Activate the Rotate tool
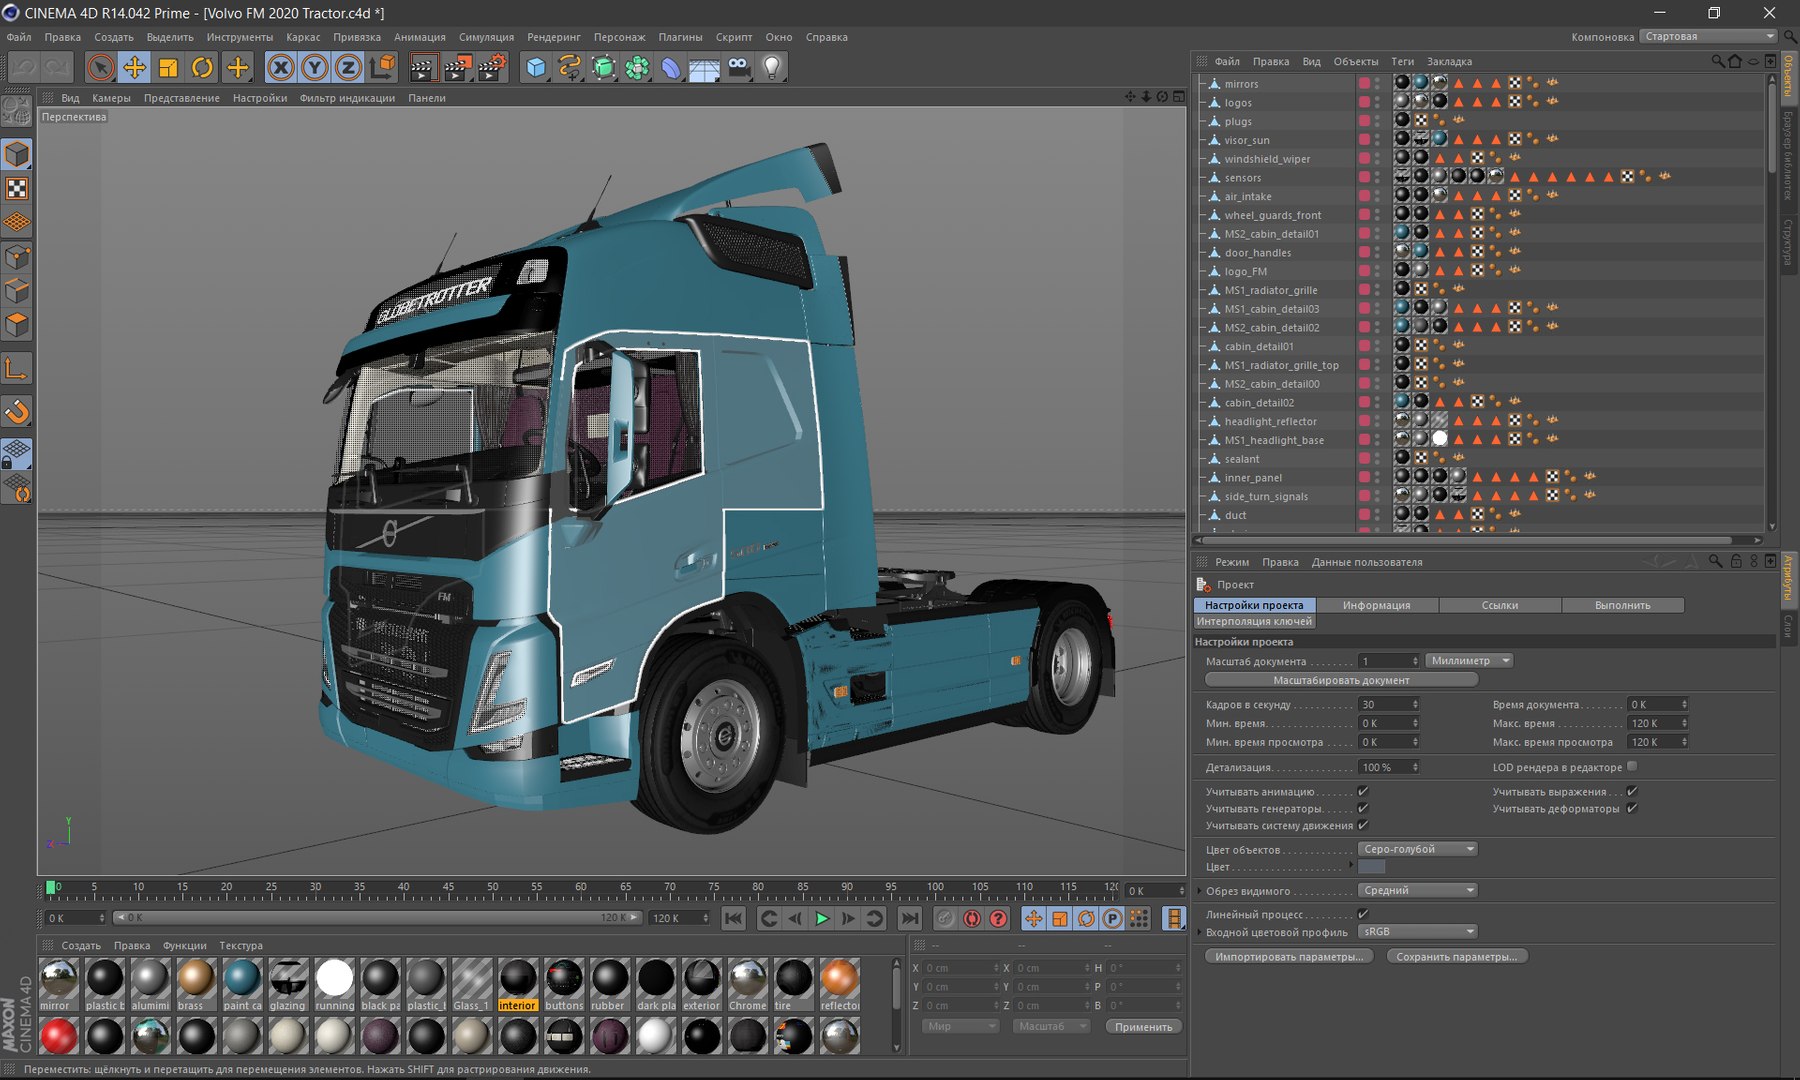The height and width of the screenshot is (1080, 1800). [202, 68]
